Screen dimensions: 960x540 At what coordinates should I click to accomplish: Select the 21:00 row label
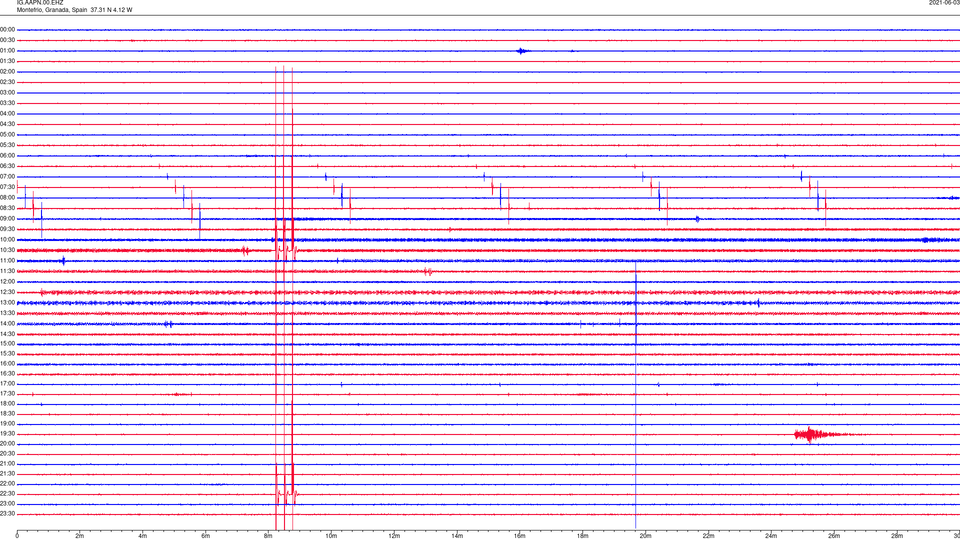(7, 463)
